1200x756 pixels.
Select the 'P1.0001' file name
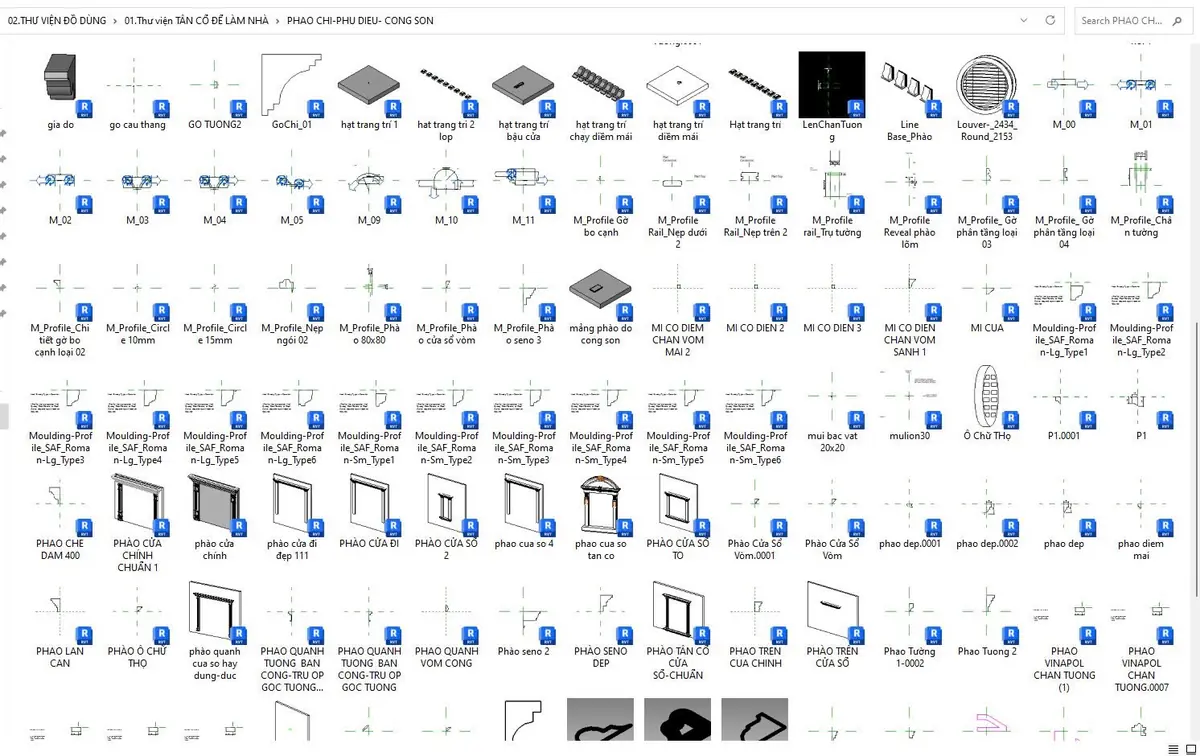click(x=1063, y=436)
